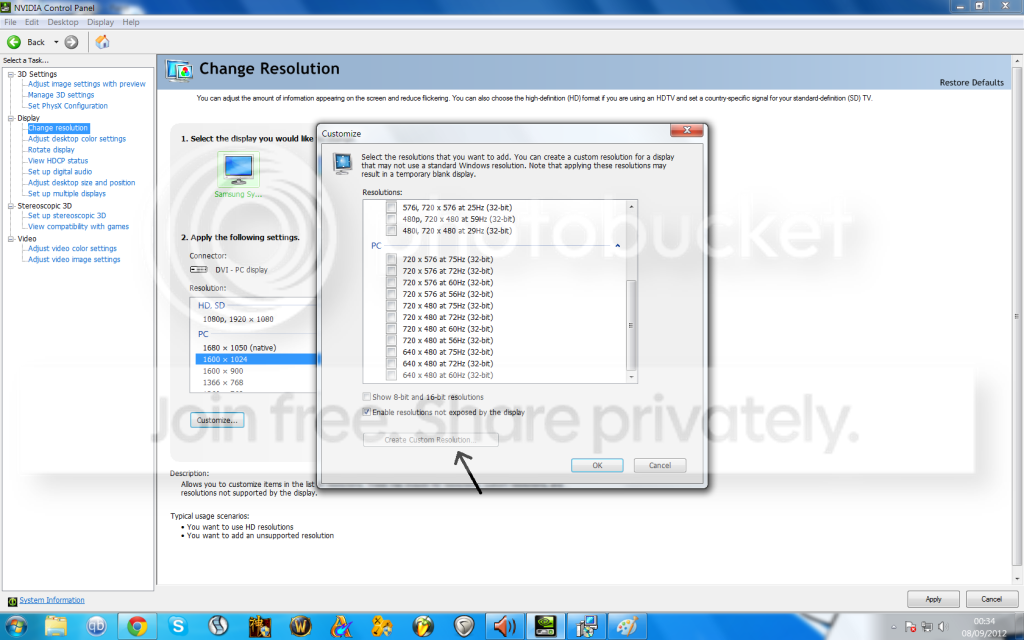Click the NVIDIA icon in the taskbar

coord(545,626)
